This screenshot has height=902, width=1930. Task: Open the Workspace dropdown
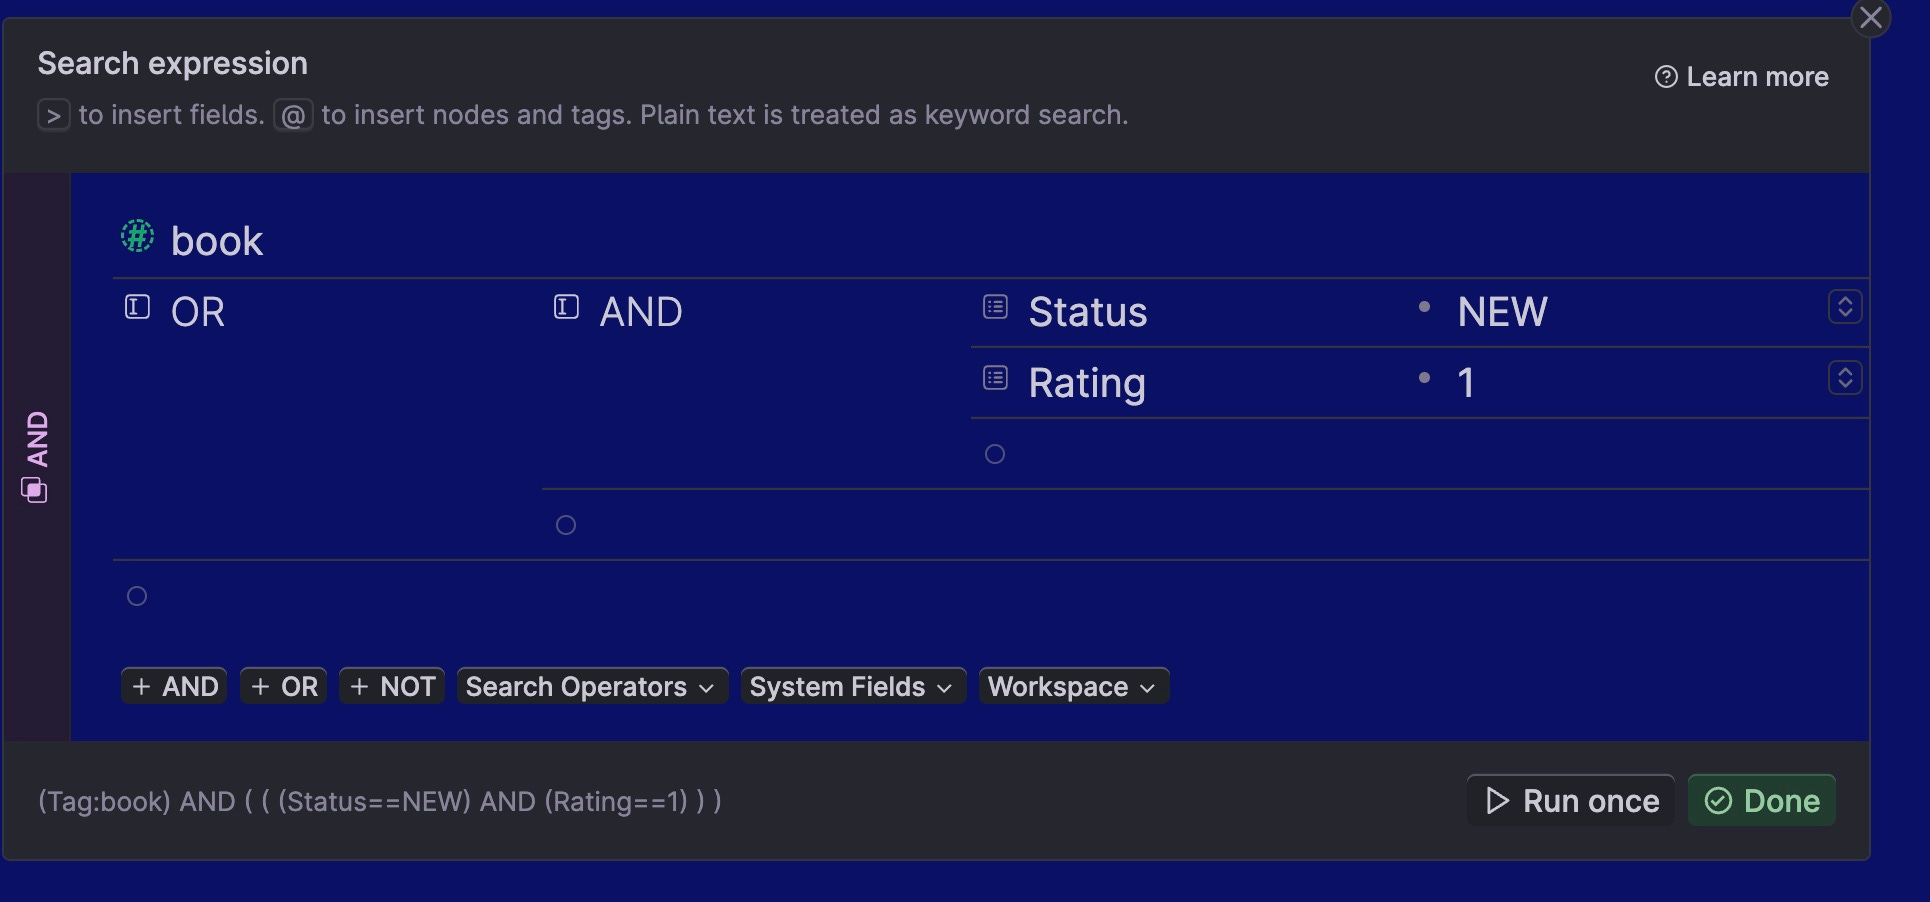(1073, 686)
